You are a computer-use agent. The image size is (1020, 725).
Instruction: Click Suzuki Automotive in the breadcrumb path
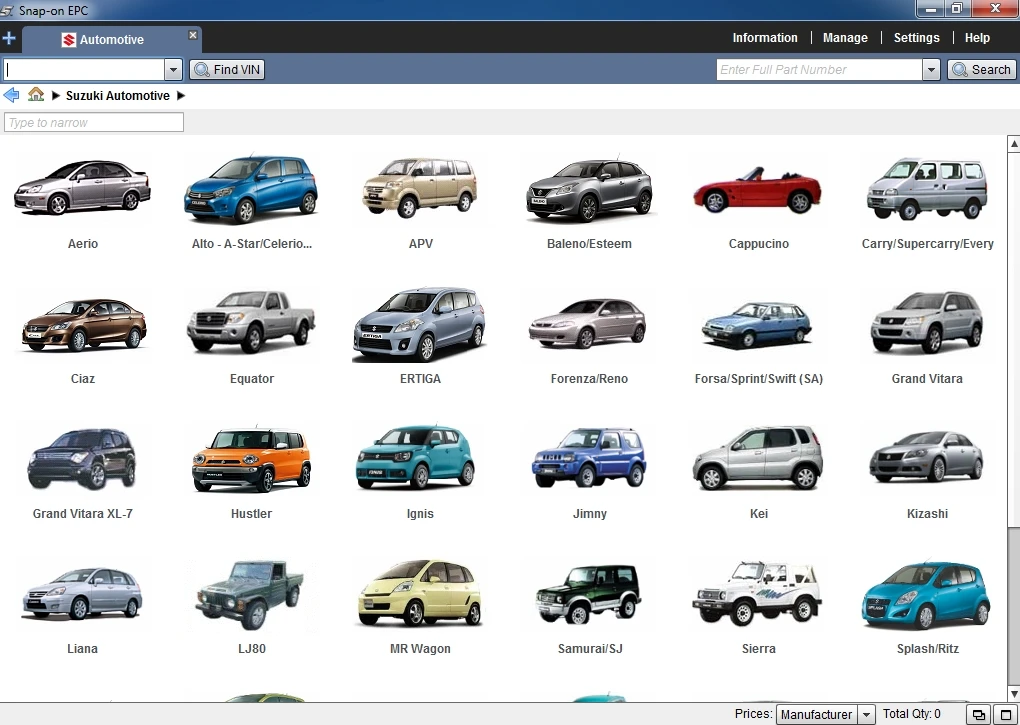point(120,95)
